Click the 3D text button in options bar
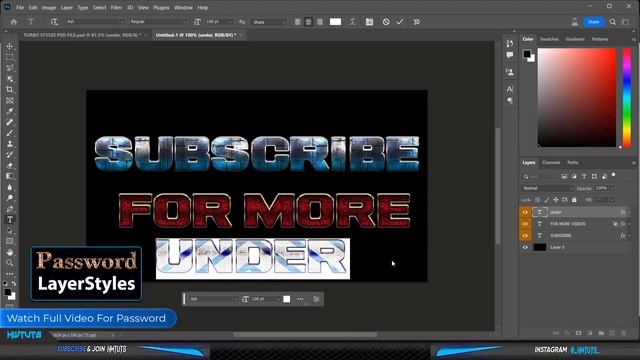Image resolution: width=640 pixels, height=360 pixels. [416, 22]
